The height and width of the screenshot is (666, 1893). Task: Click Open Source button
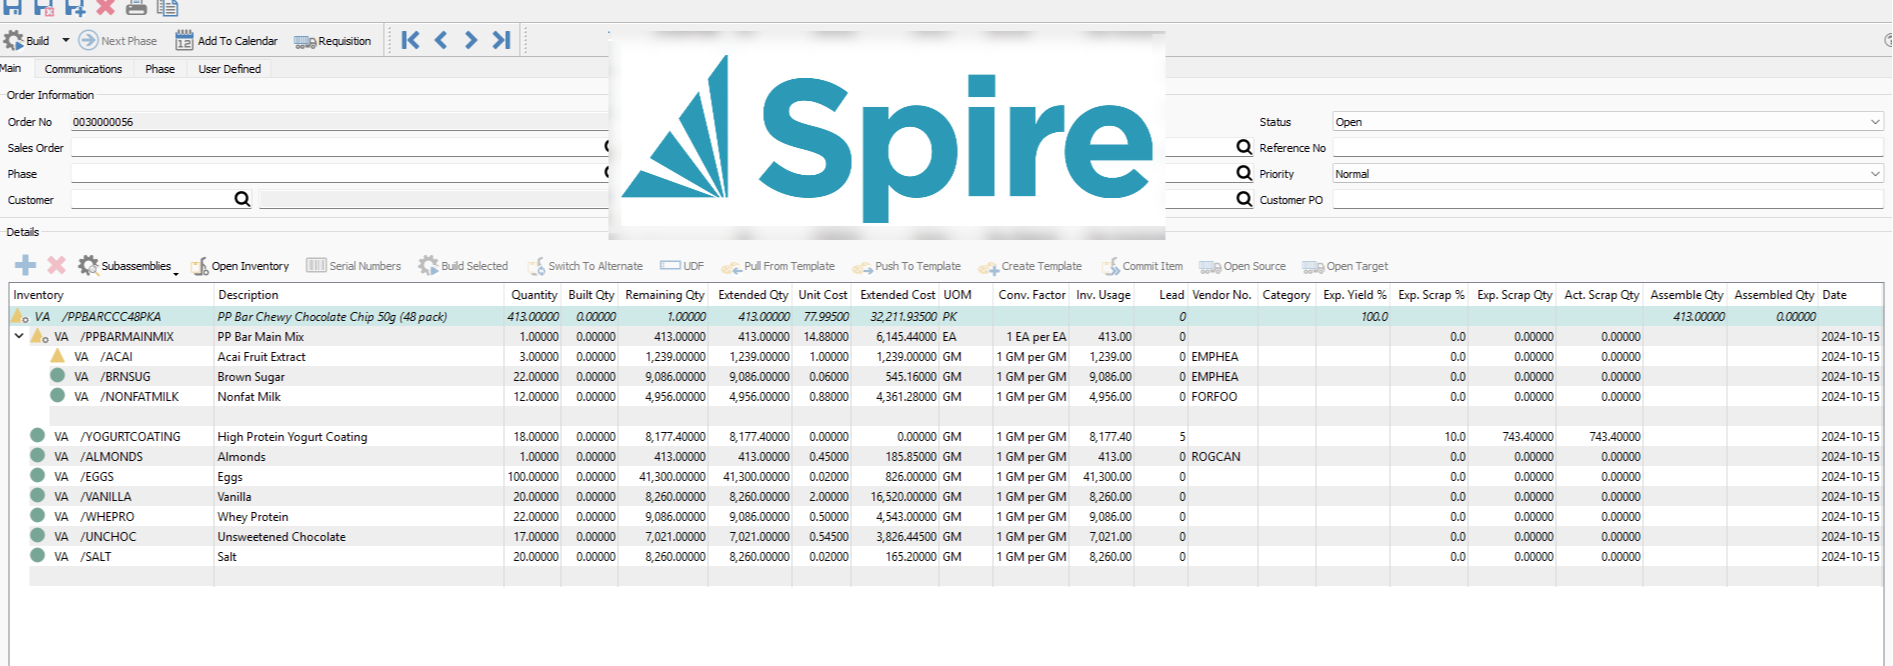click(1243, 266)
